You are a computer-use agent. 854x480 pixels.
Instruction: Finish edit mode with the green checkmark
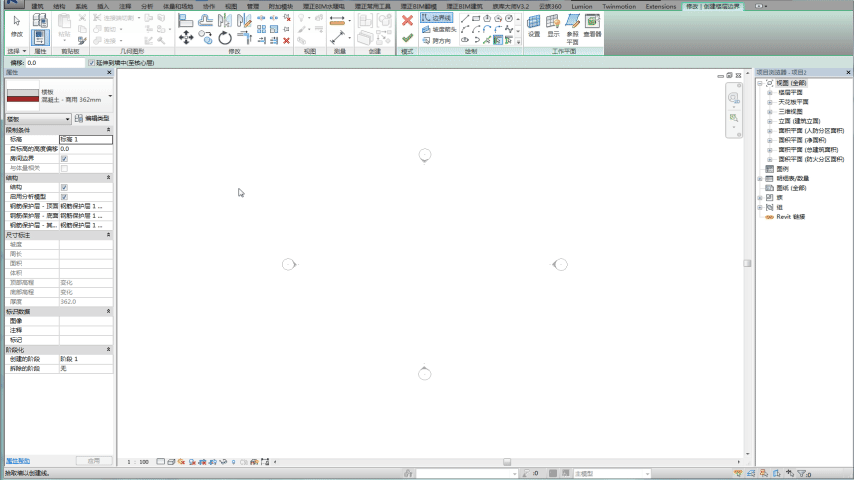tap(407, 38)
